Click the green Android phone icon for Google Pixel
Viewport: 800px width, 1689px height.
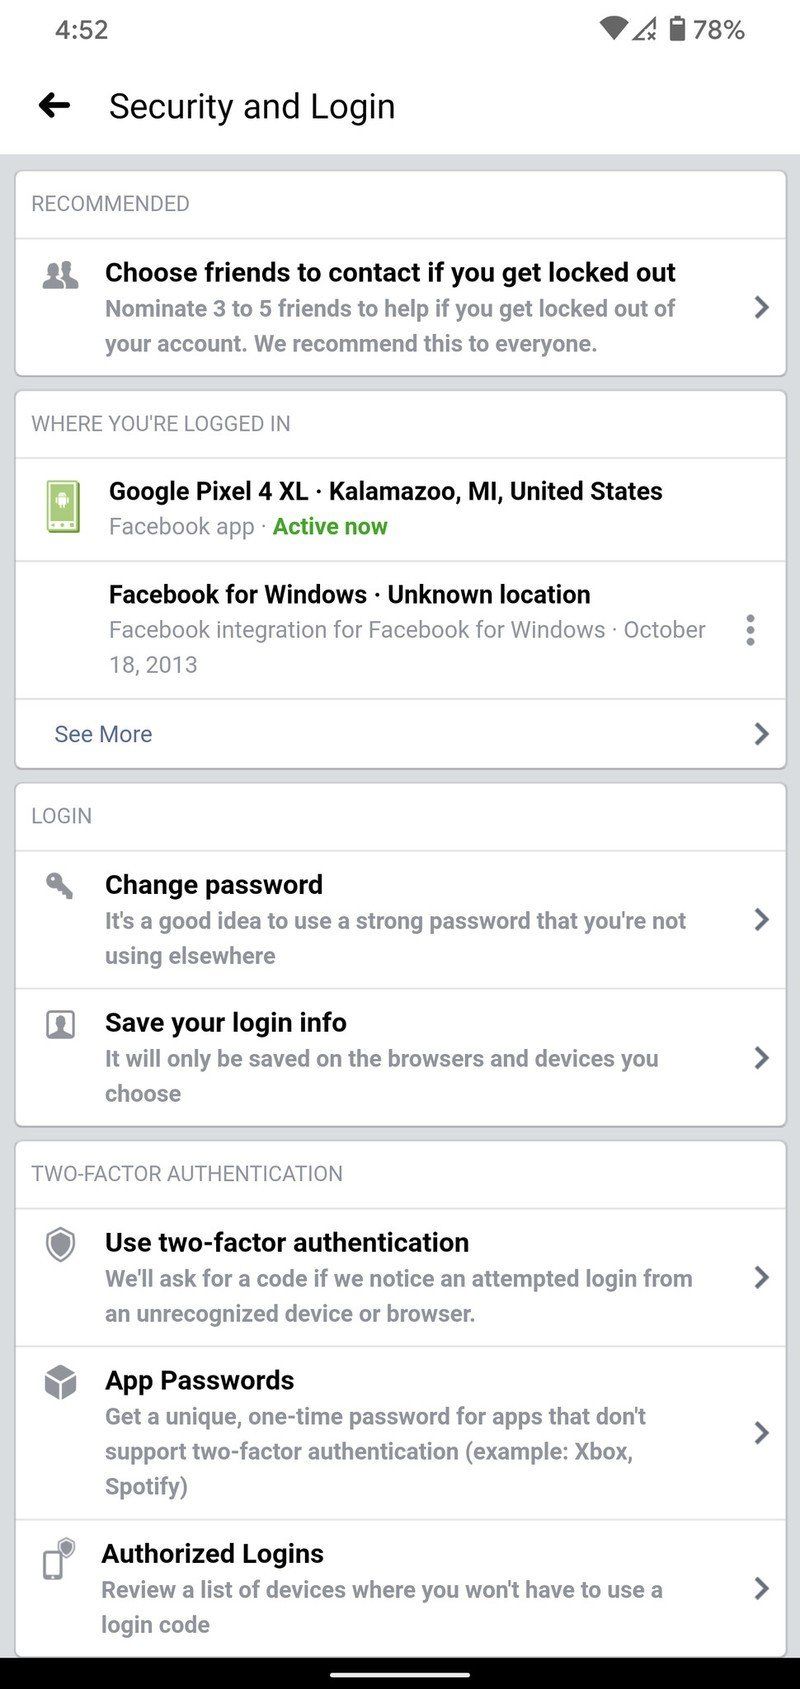point(62,506)
